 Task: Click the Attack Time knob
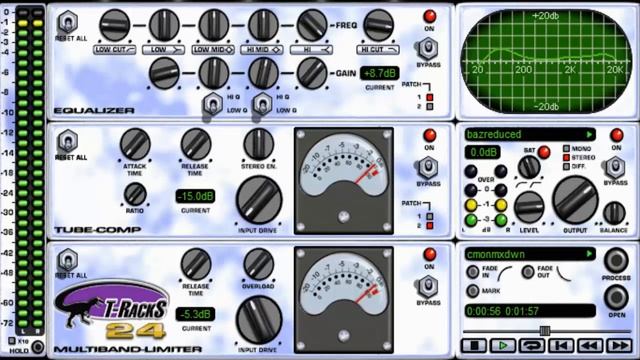(135, 144)
